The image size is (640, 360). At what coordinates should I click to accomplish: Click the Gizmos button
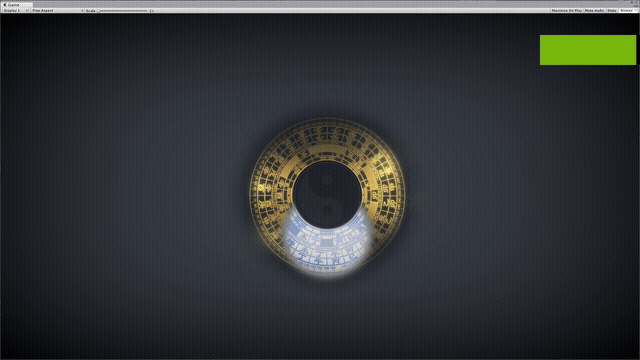(626, 11)
